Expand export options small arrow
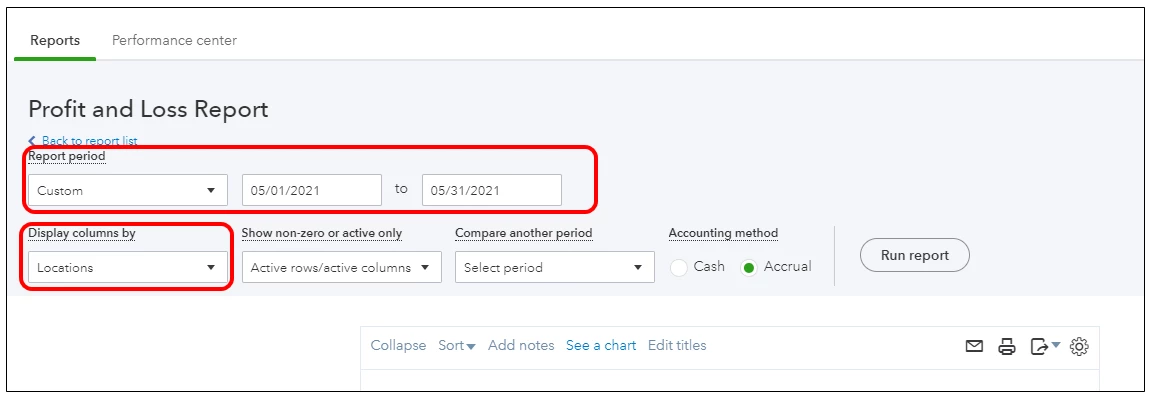 [x=1055, y=345]
